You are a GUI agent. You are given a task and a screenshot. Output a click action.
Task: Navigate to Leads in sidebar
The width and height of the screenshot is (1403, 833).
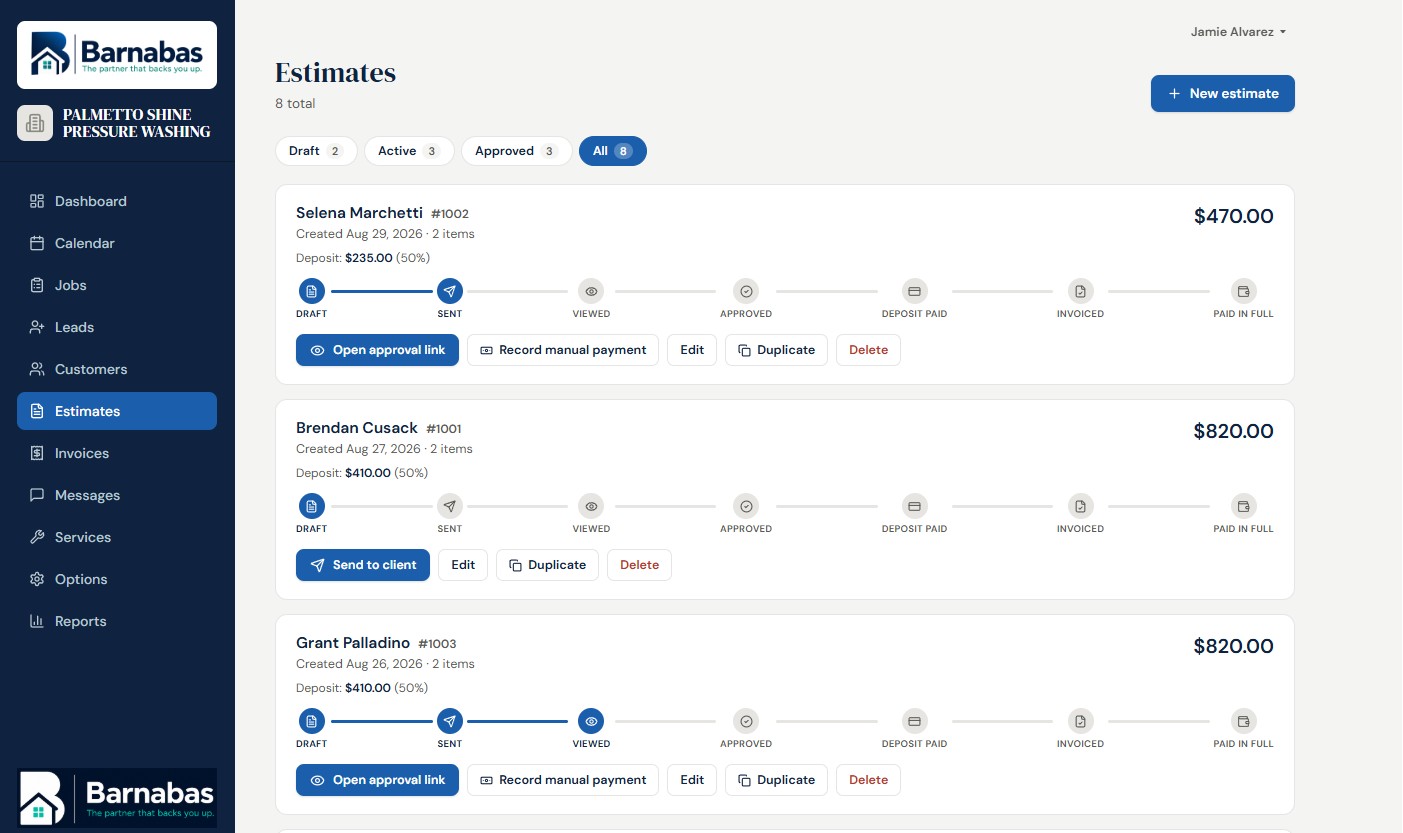click(x=117, y=327)
